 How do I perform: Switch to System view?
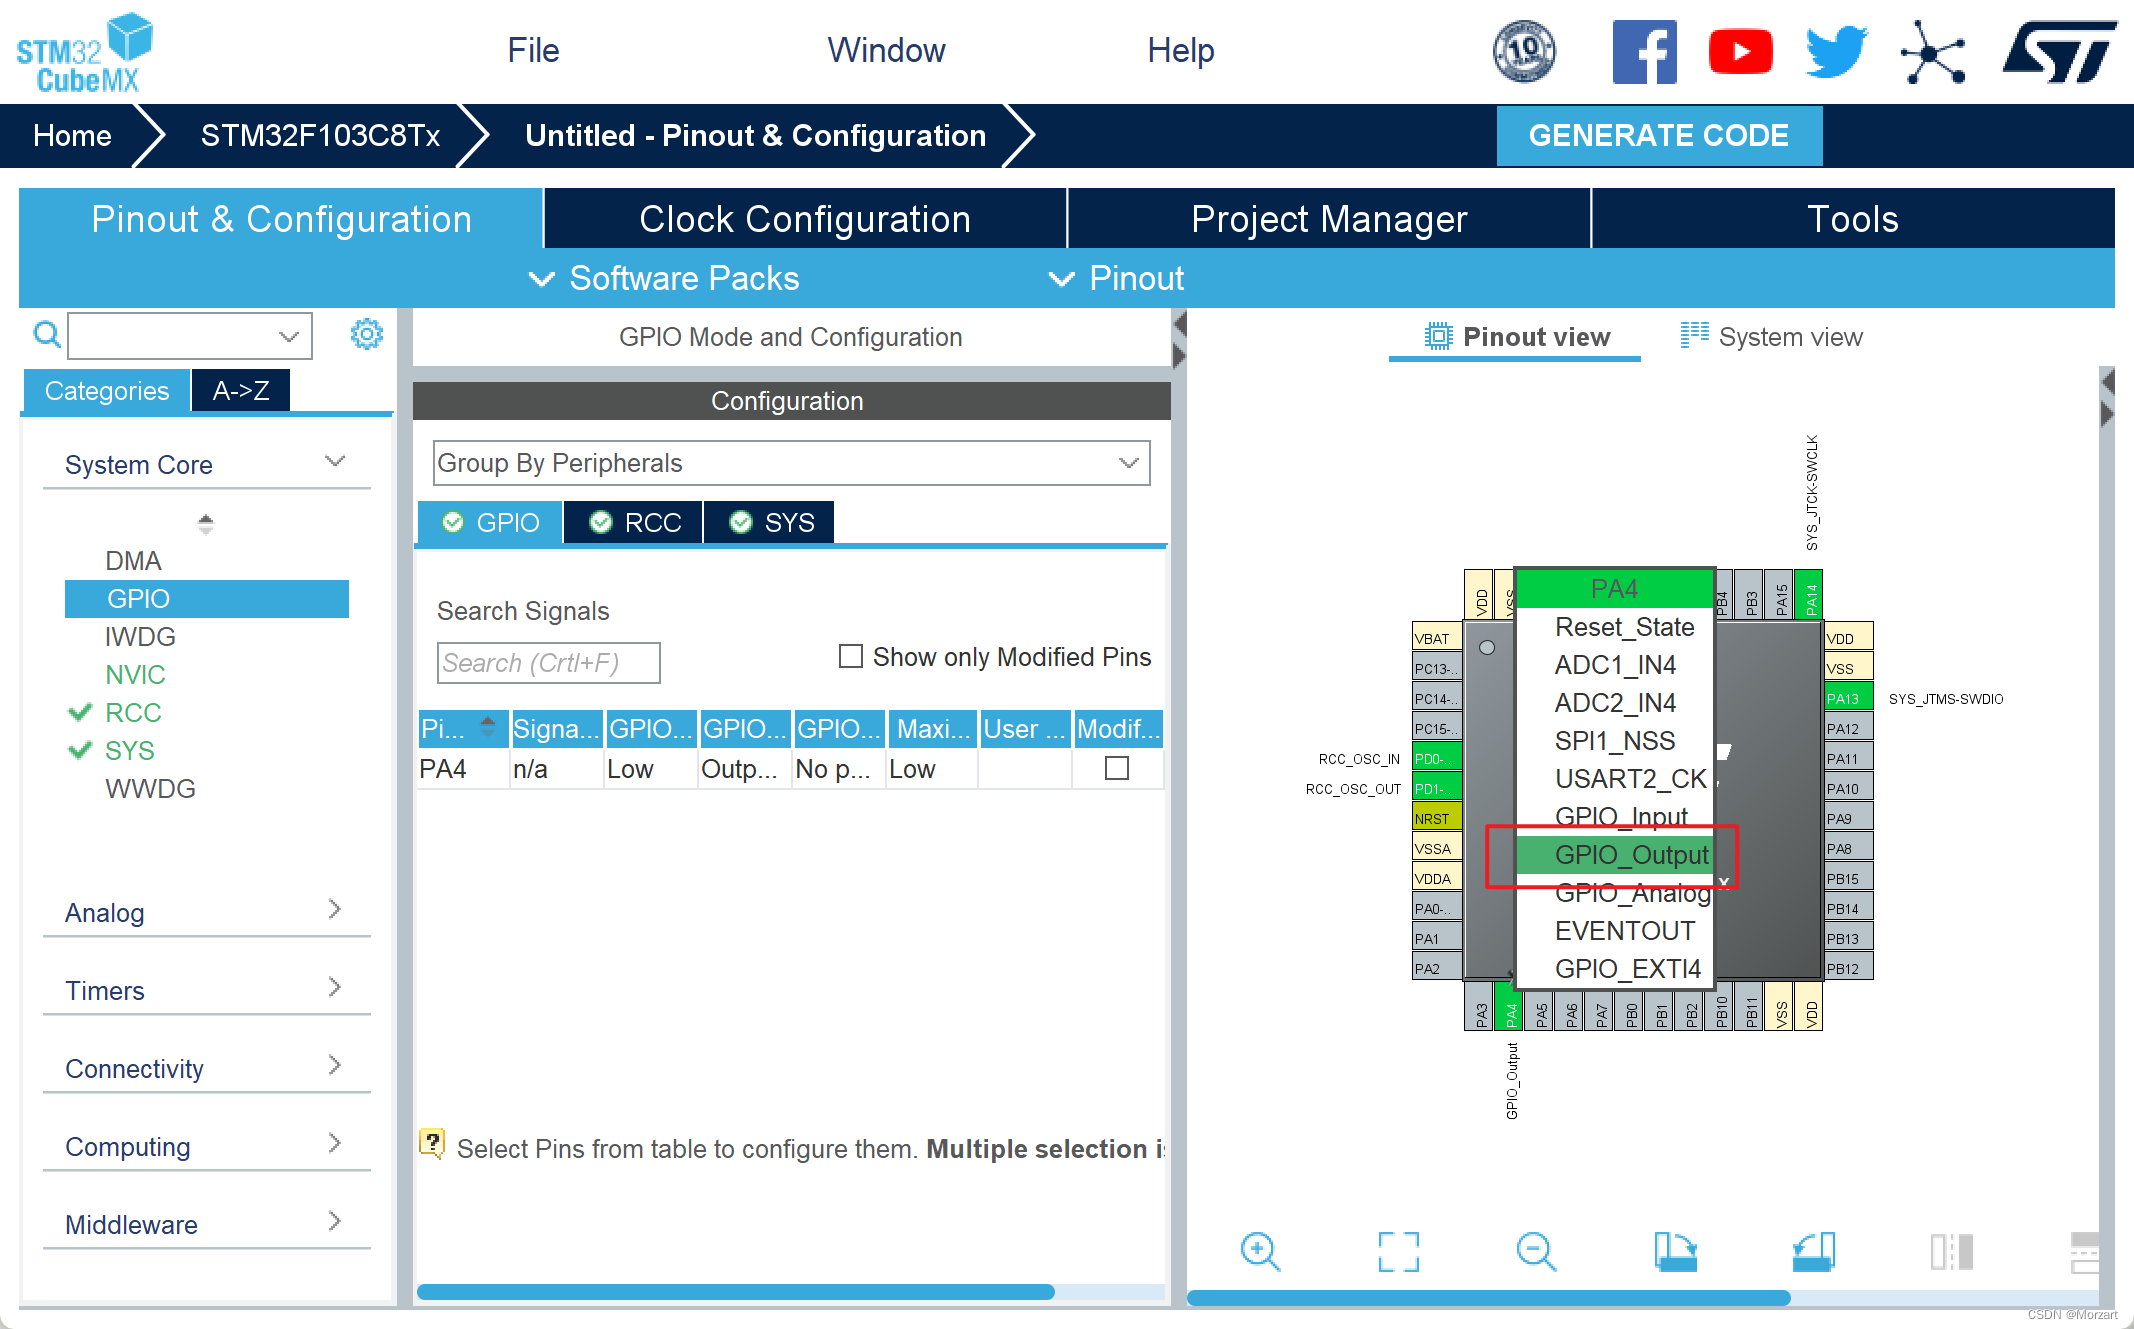(1771, 337)
